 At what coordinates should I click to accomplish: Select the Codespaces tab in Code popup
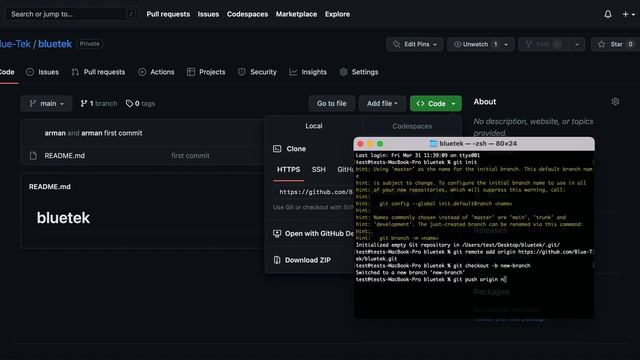tap(412, 126)
